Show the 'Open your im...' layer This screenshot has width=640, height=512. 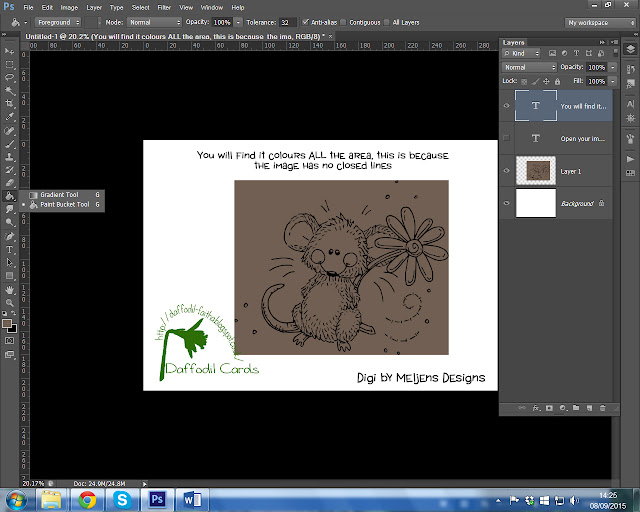(507, 138)
